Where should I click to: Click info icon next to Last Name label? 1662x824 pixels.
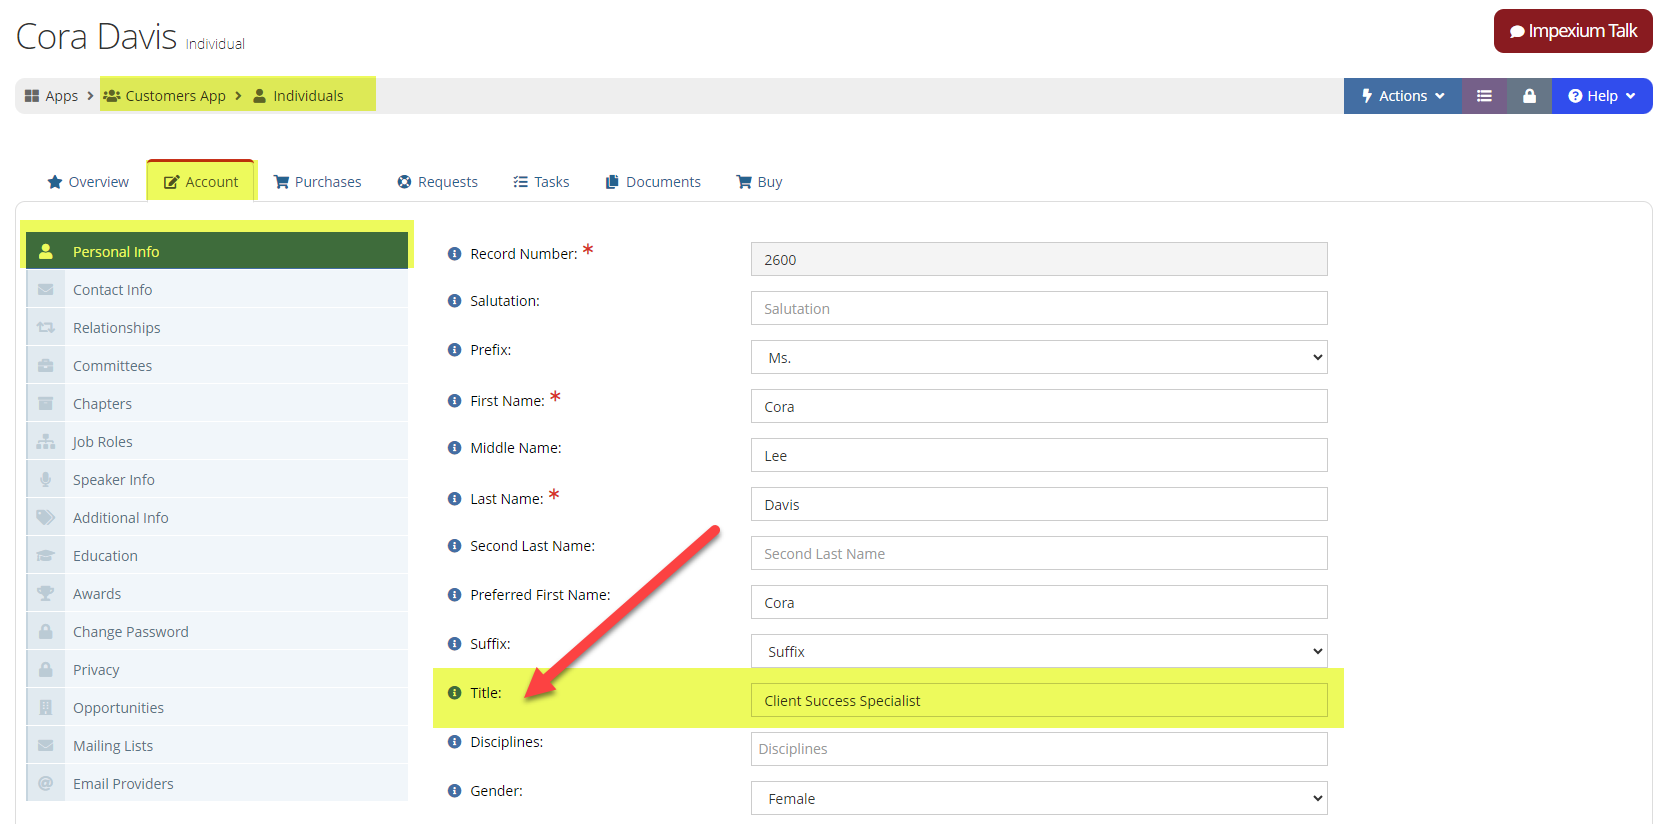pyautogui.click(x=454, y=499)
